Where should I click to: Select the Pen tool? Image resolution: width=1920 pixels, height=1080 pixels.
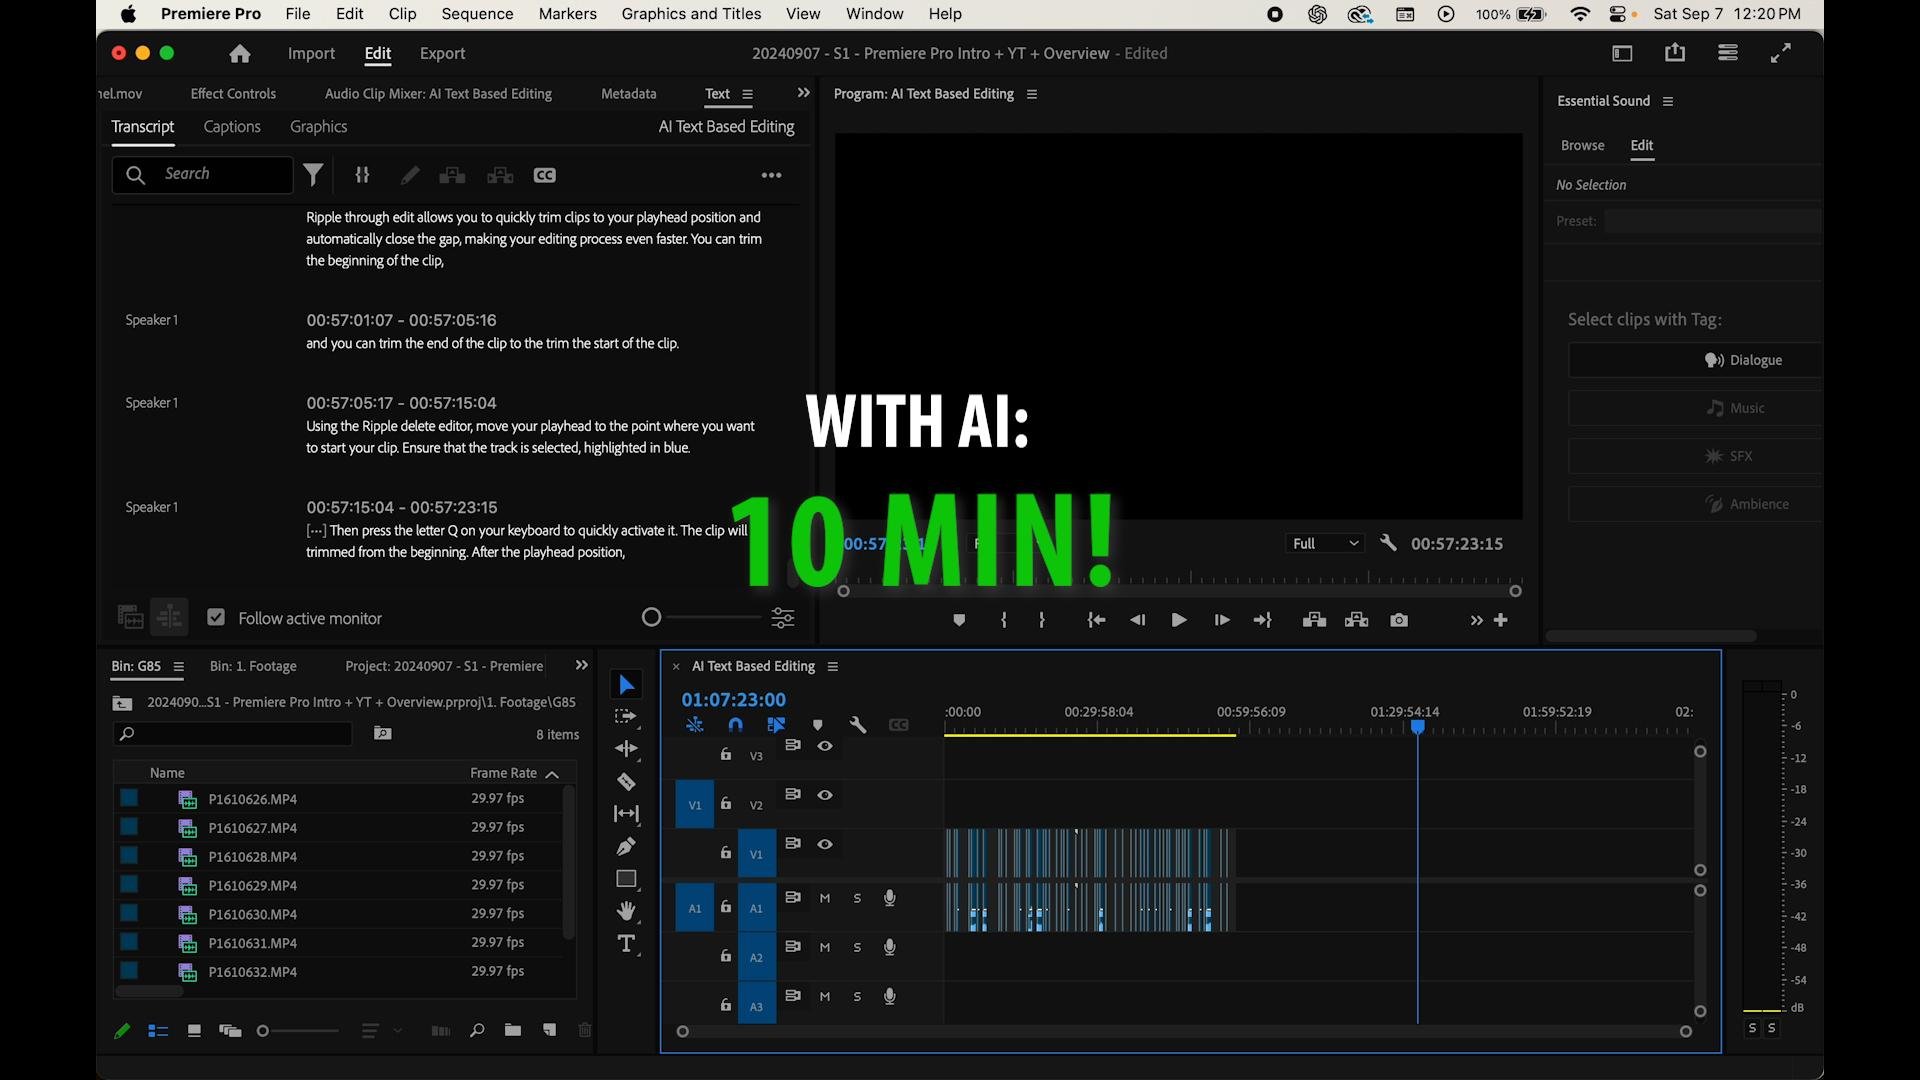click(626, 847)
